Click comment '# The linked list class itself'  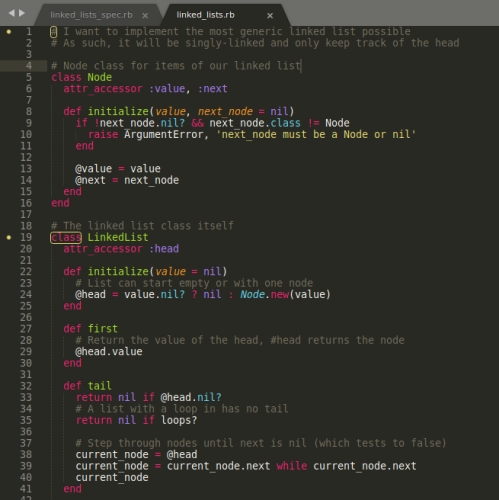coord(142,226)
